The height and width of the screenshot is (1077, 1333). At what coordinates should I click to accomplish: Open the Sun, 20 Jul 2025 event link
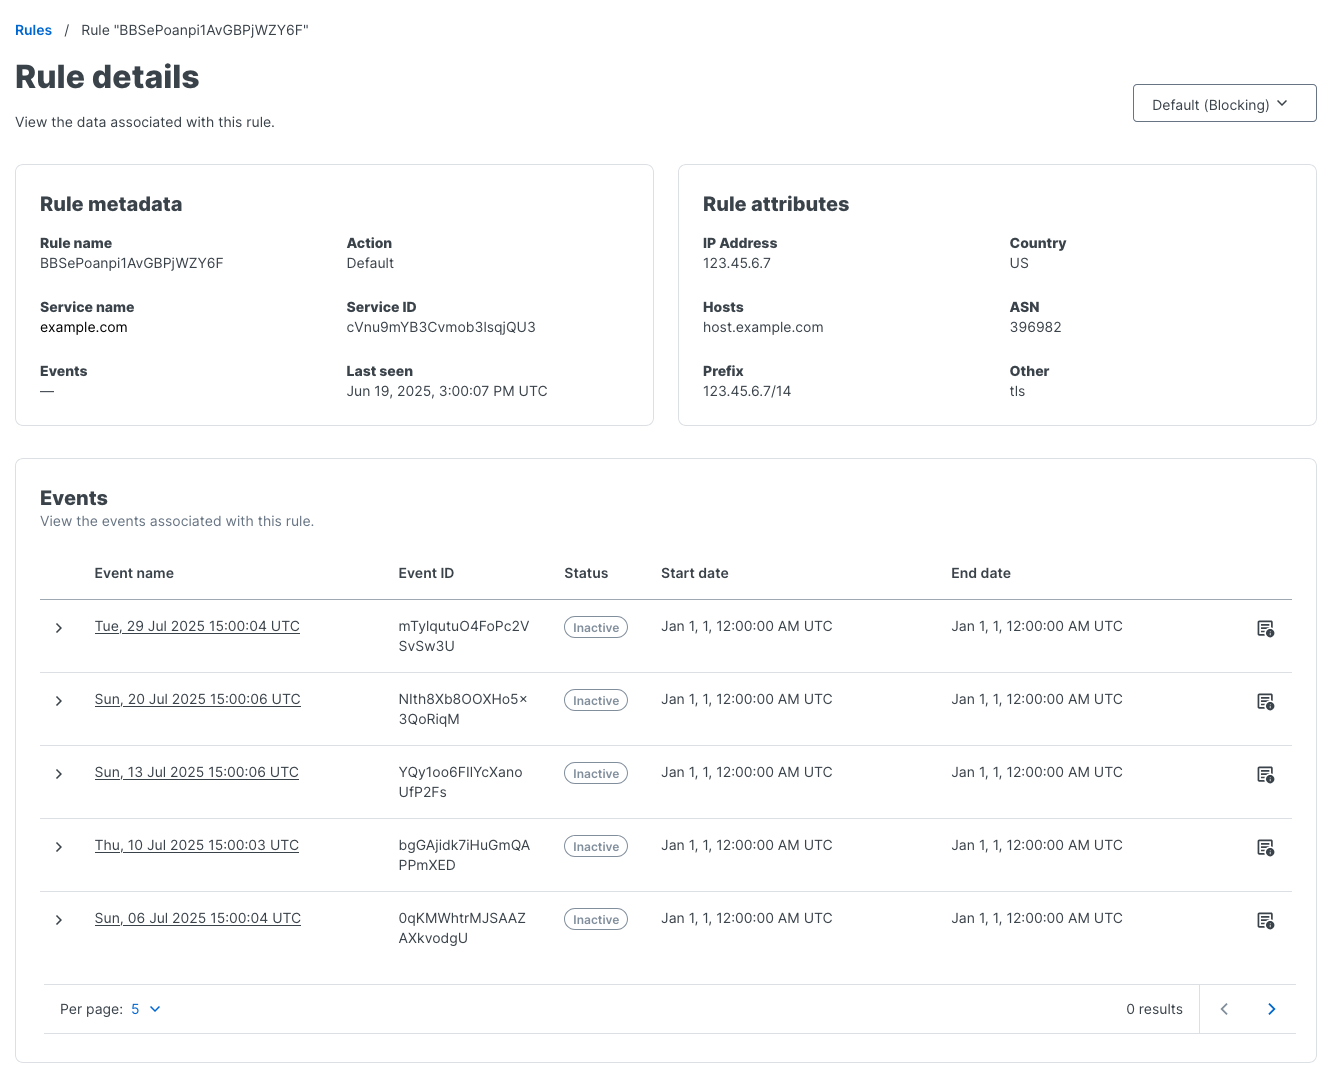[197, 699]
